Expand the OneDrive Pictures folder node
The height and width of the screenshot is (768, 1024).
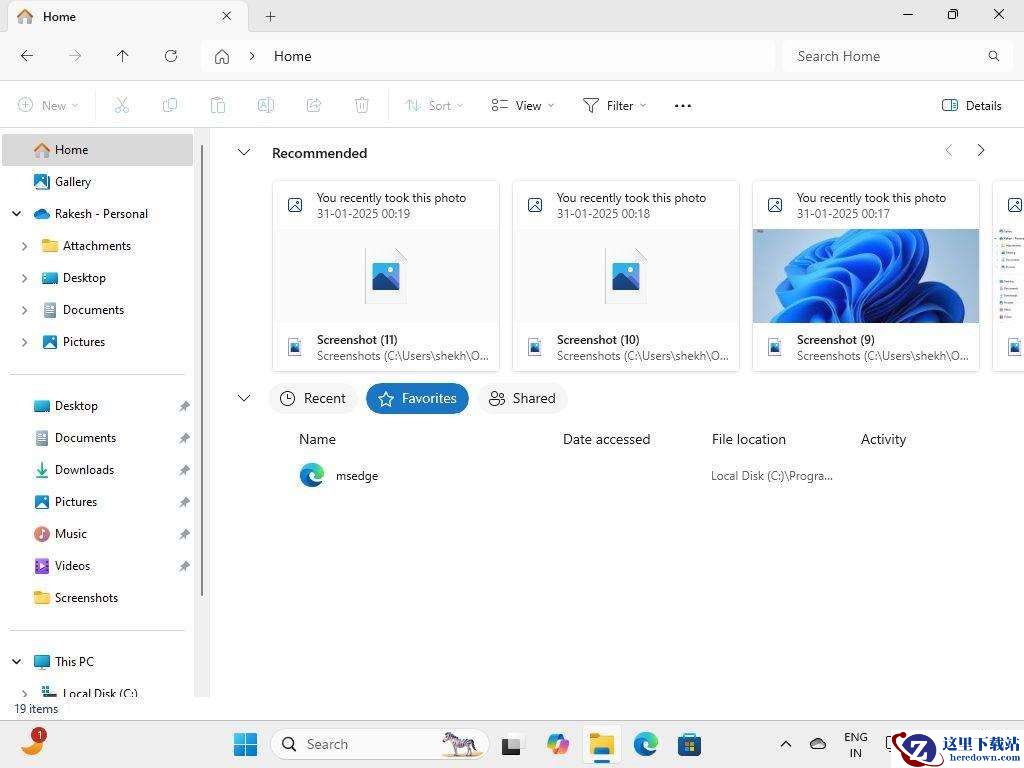pyautogui.click(x=25, y=342)
